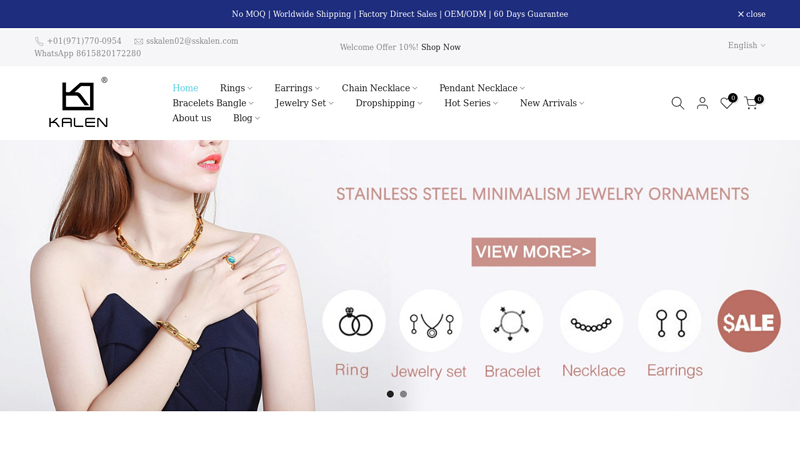Click the Ring category circle icon
The width and height of the screenshot is (800, 450).
pyautogui.click(x=354, y=321)
